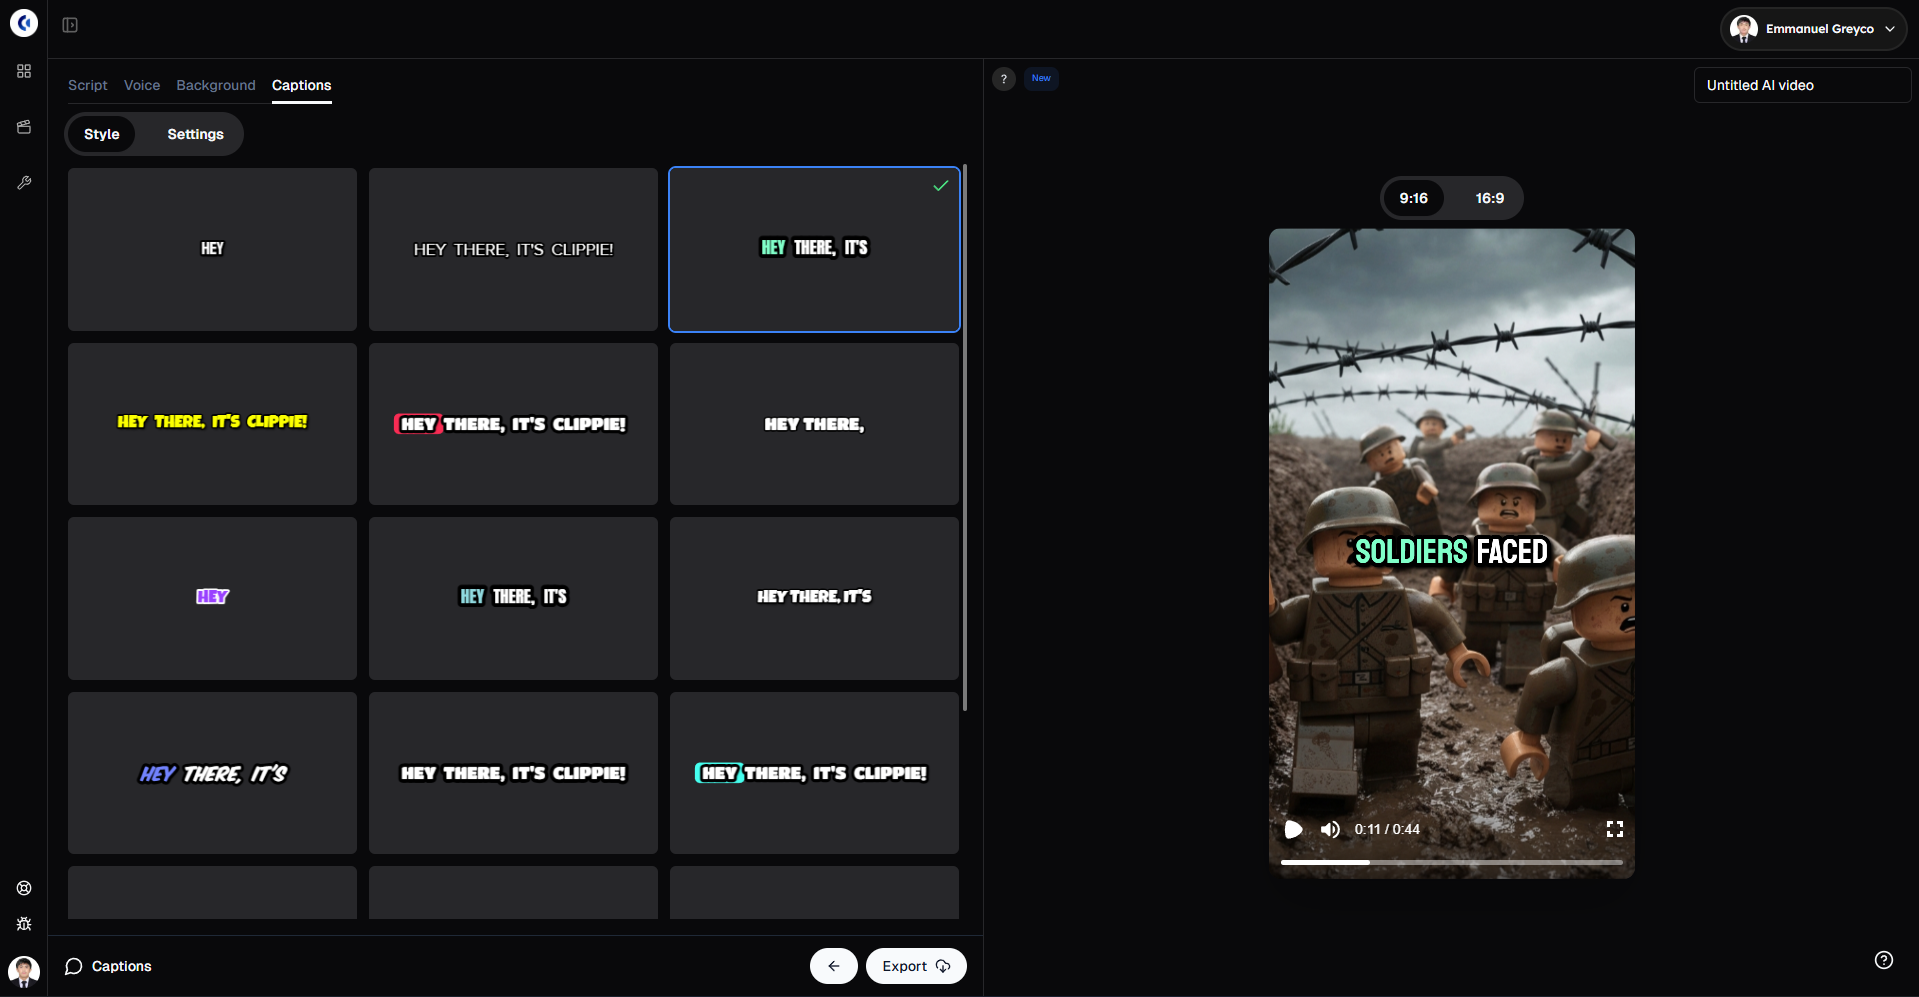Choose bold white HEY THERE, IT'S CLIPPIE! style
The width and height of the screenshot is (1919, 997).
click(513, 773)
